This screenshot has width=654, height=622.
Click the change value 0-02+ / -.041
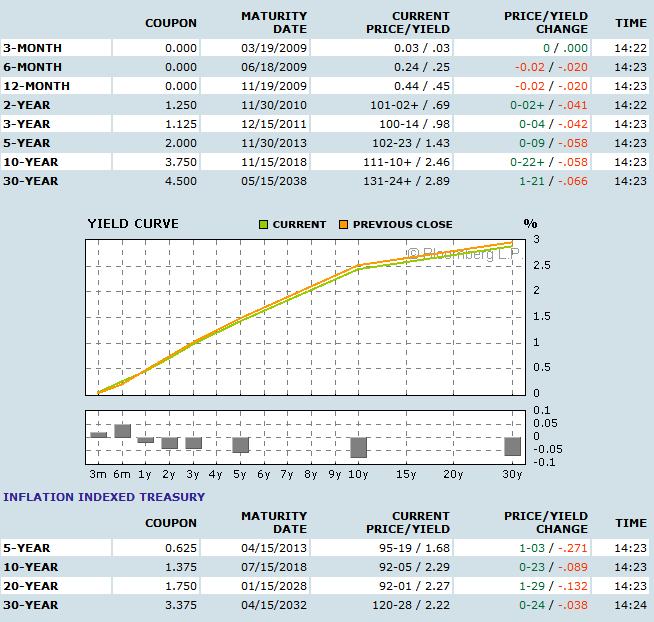point(549,105)
